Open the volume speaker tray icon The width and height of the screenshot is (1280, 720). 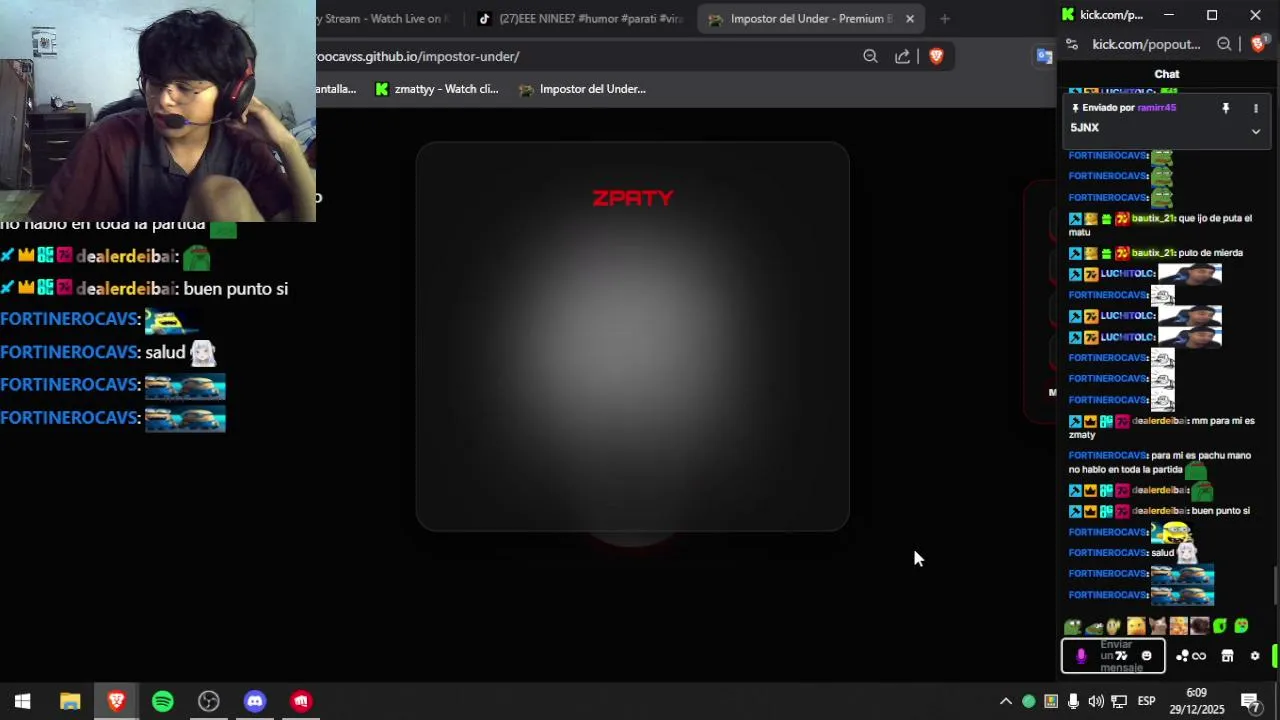[1096, 701]
